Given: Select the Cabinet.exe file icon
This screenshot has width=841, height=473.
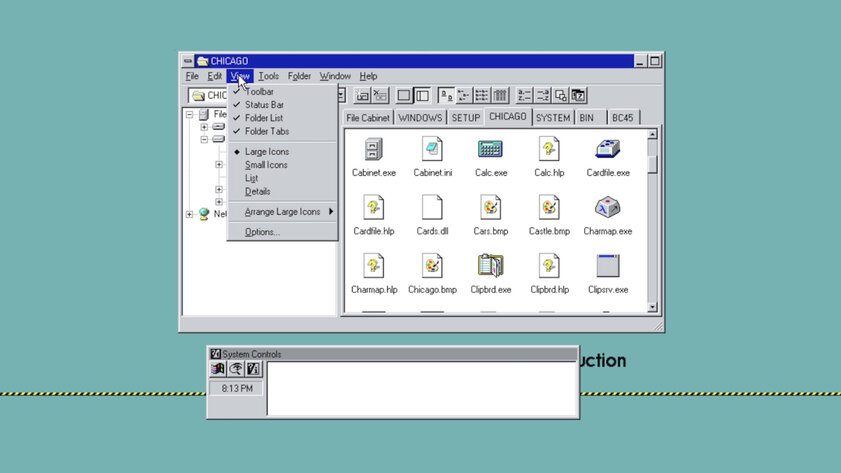Looking at the screenshot, I should click(x=374, y=150).
